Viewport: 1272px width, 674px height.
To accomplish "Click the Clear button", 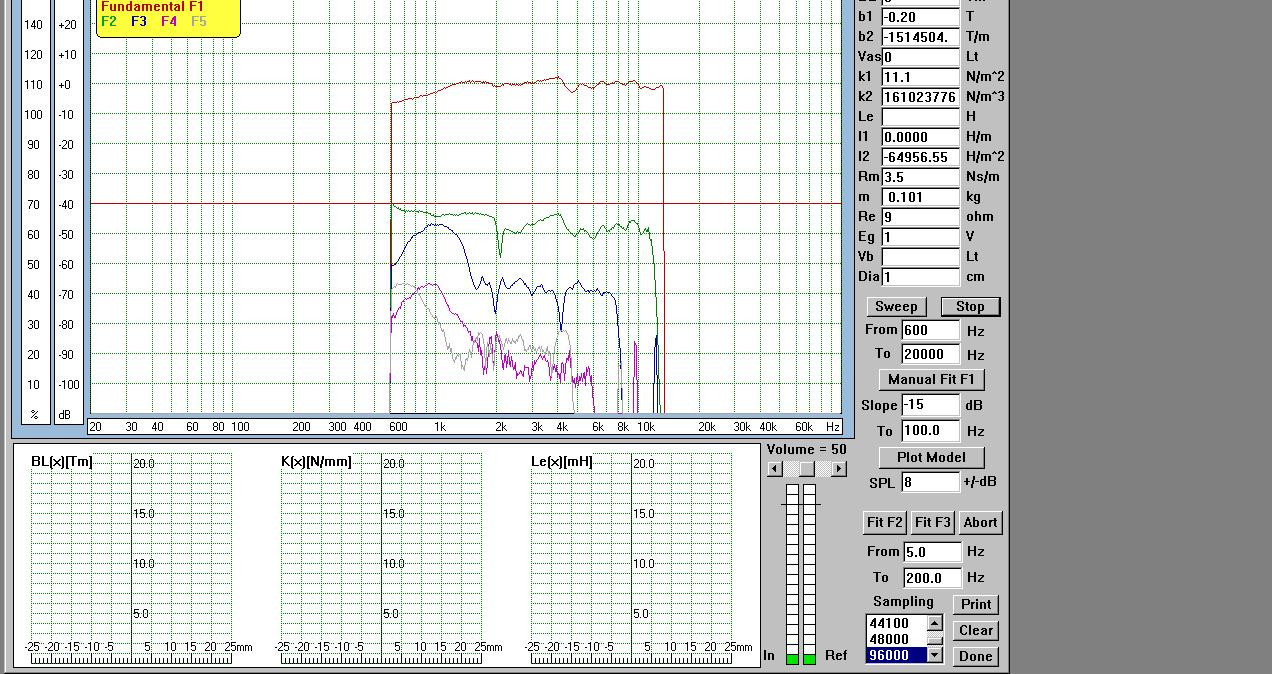I will (x=976, y=630).
